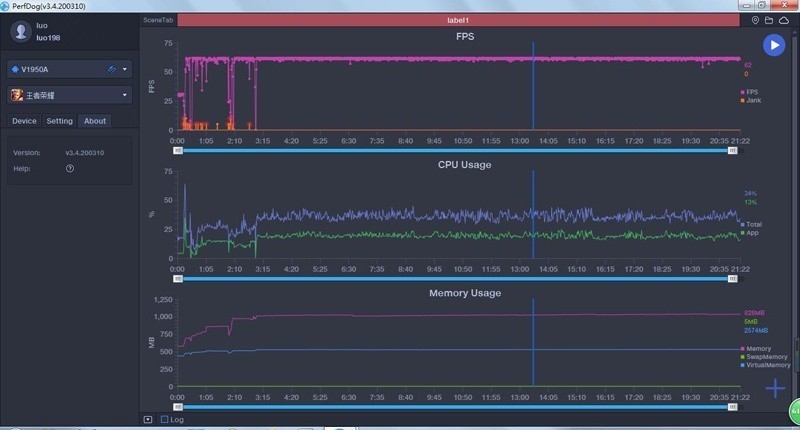Click the FPS chart title
The width and height of the screenshot is (800, 430).
click(x=465, y=37)
